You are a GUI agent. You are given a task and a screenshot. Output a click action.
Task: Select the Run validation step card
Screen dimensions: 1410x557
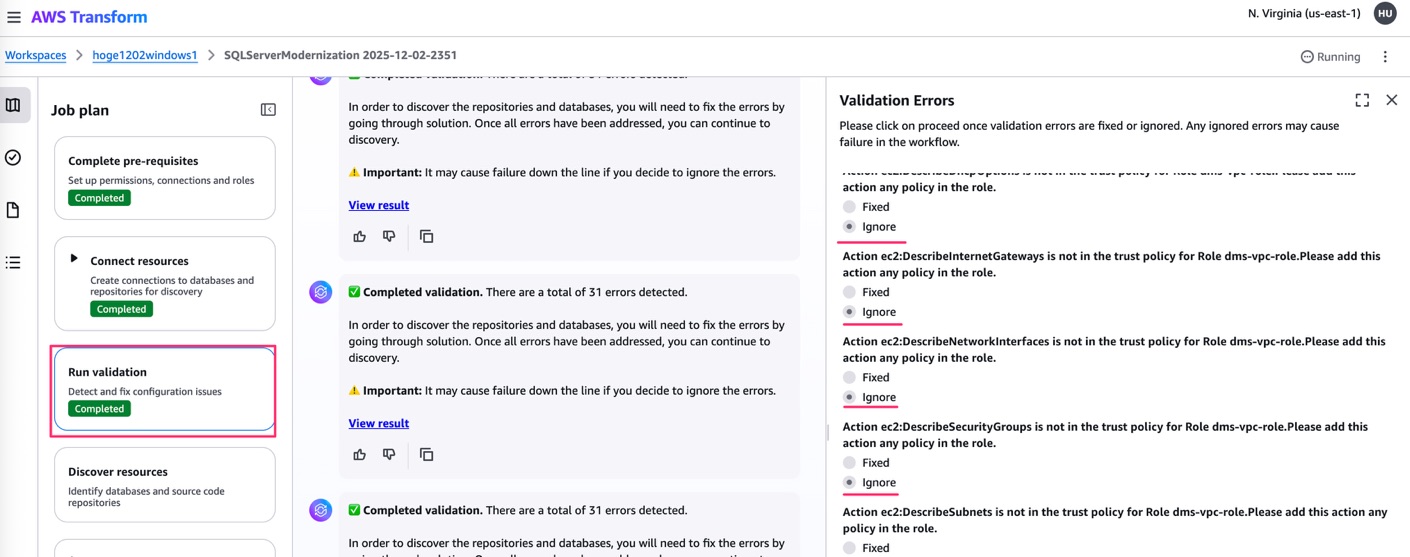point(164,389)
